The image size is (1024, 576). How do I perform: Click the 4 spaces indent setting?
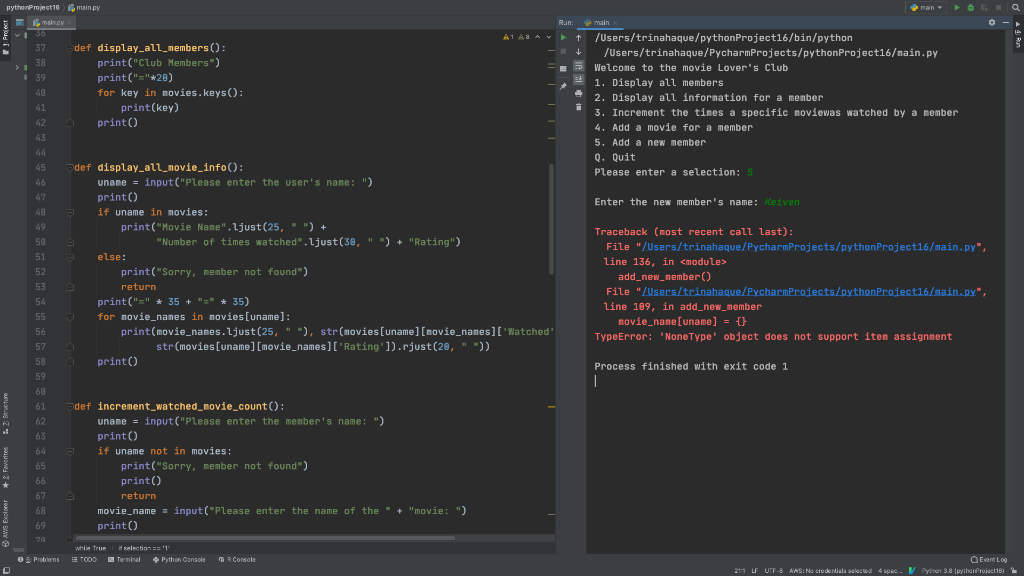pyautogui.click(x=889, y=571)
